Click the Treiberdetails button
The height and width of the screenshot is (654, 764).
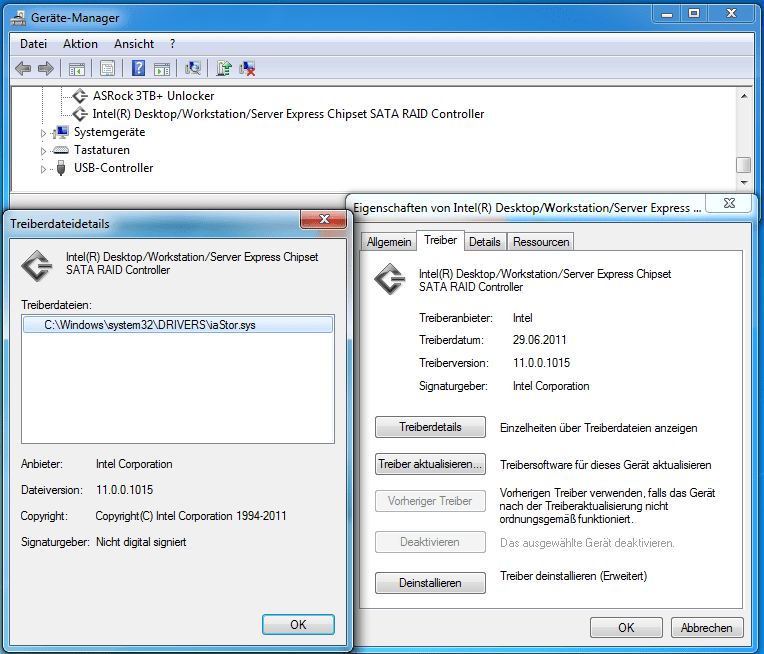pyautogui.click(x=430, y=427)
